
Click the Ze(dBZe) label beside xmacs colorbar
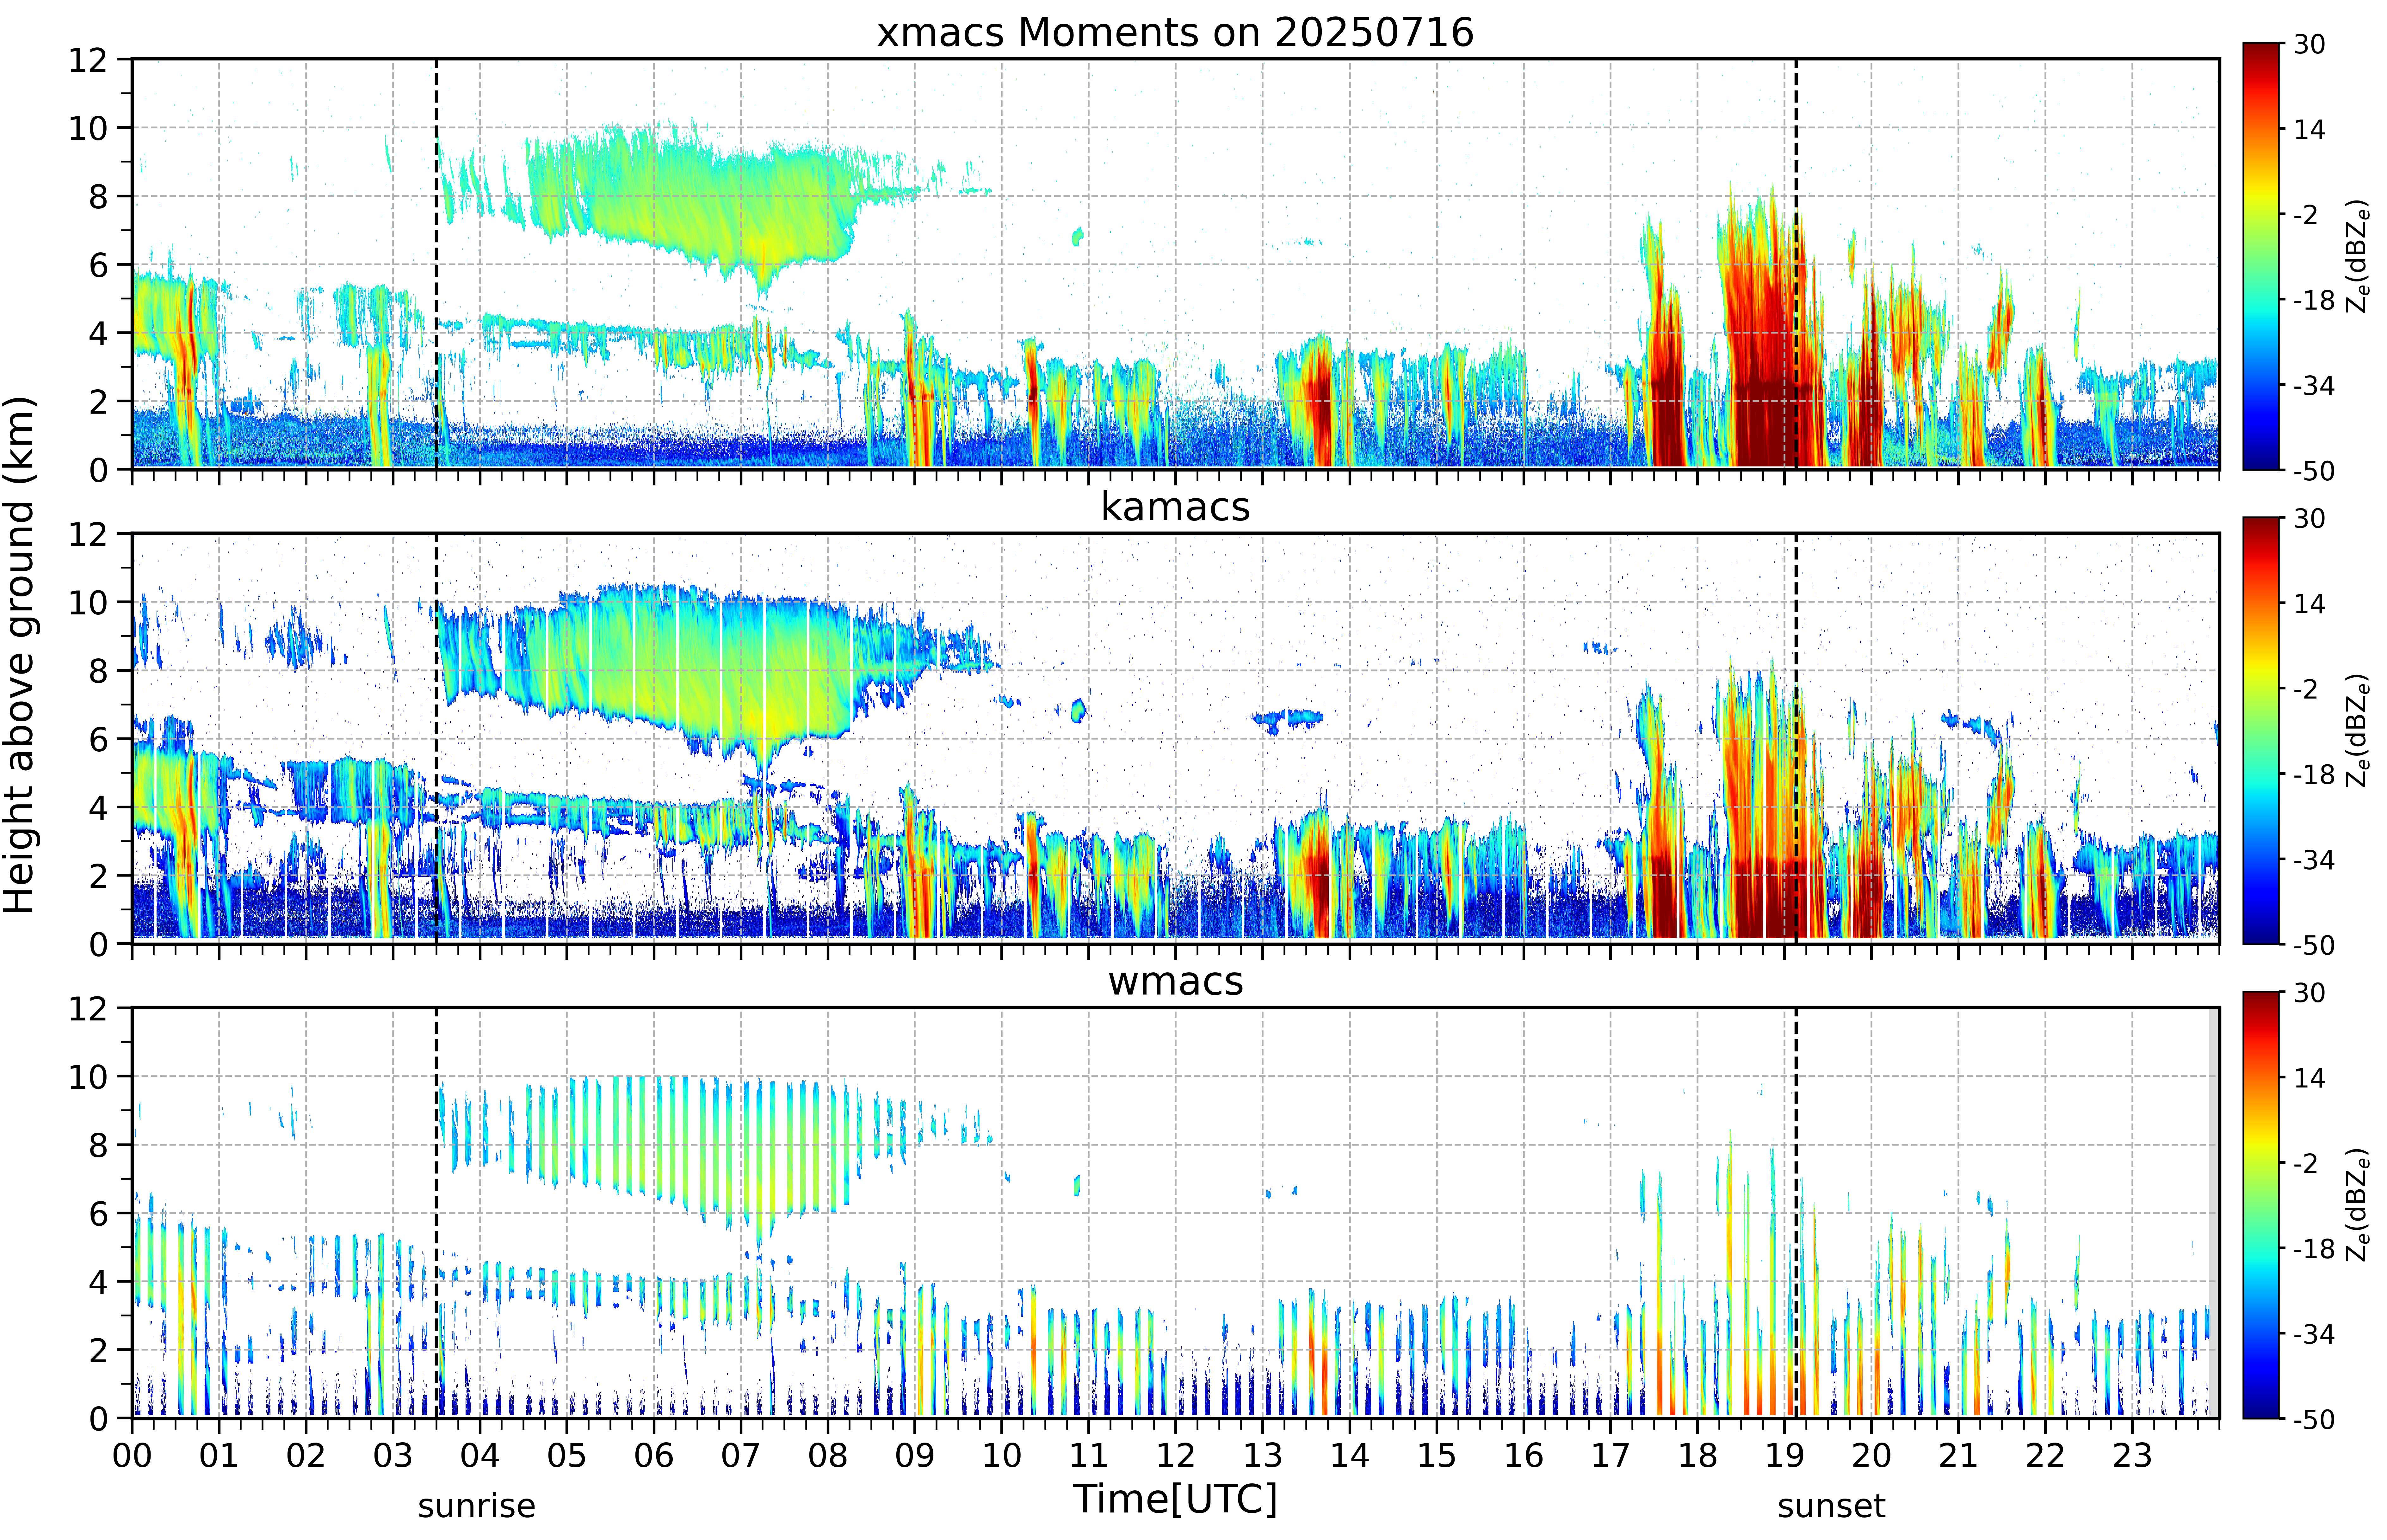click(2358, 256)
